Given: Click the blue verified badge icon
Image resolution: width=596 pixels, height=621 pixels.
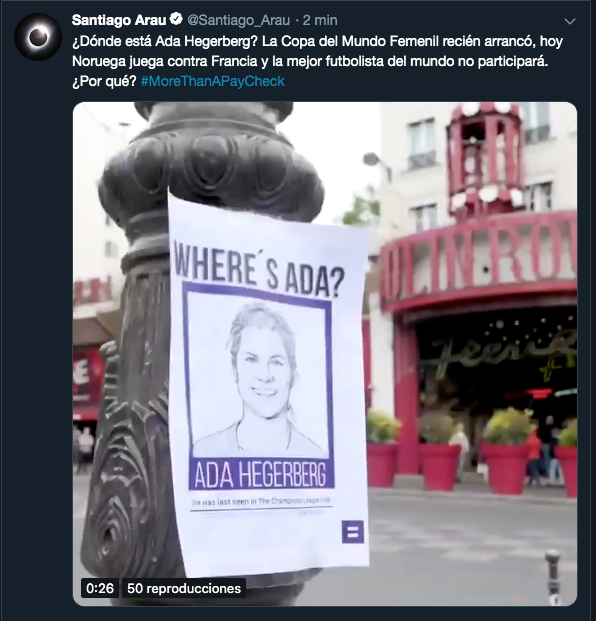Looking at the screenshot, I should coord(176,19).
